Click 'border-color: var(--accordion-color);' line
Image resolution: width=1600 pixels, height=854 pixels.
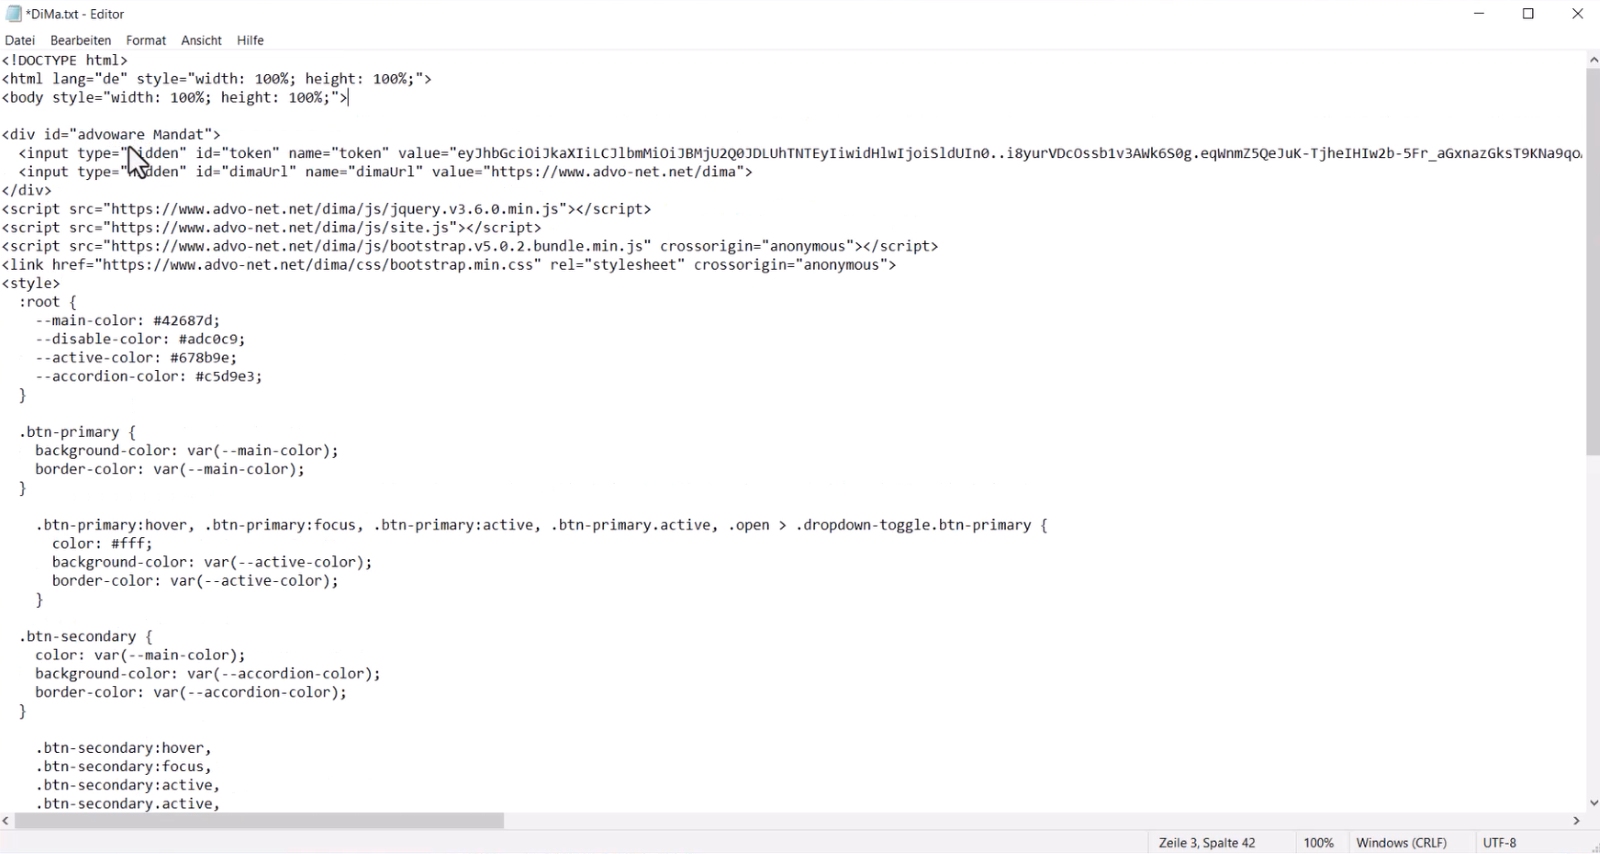pyautogui.click(x=191, y=692)
